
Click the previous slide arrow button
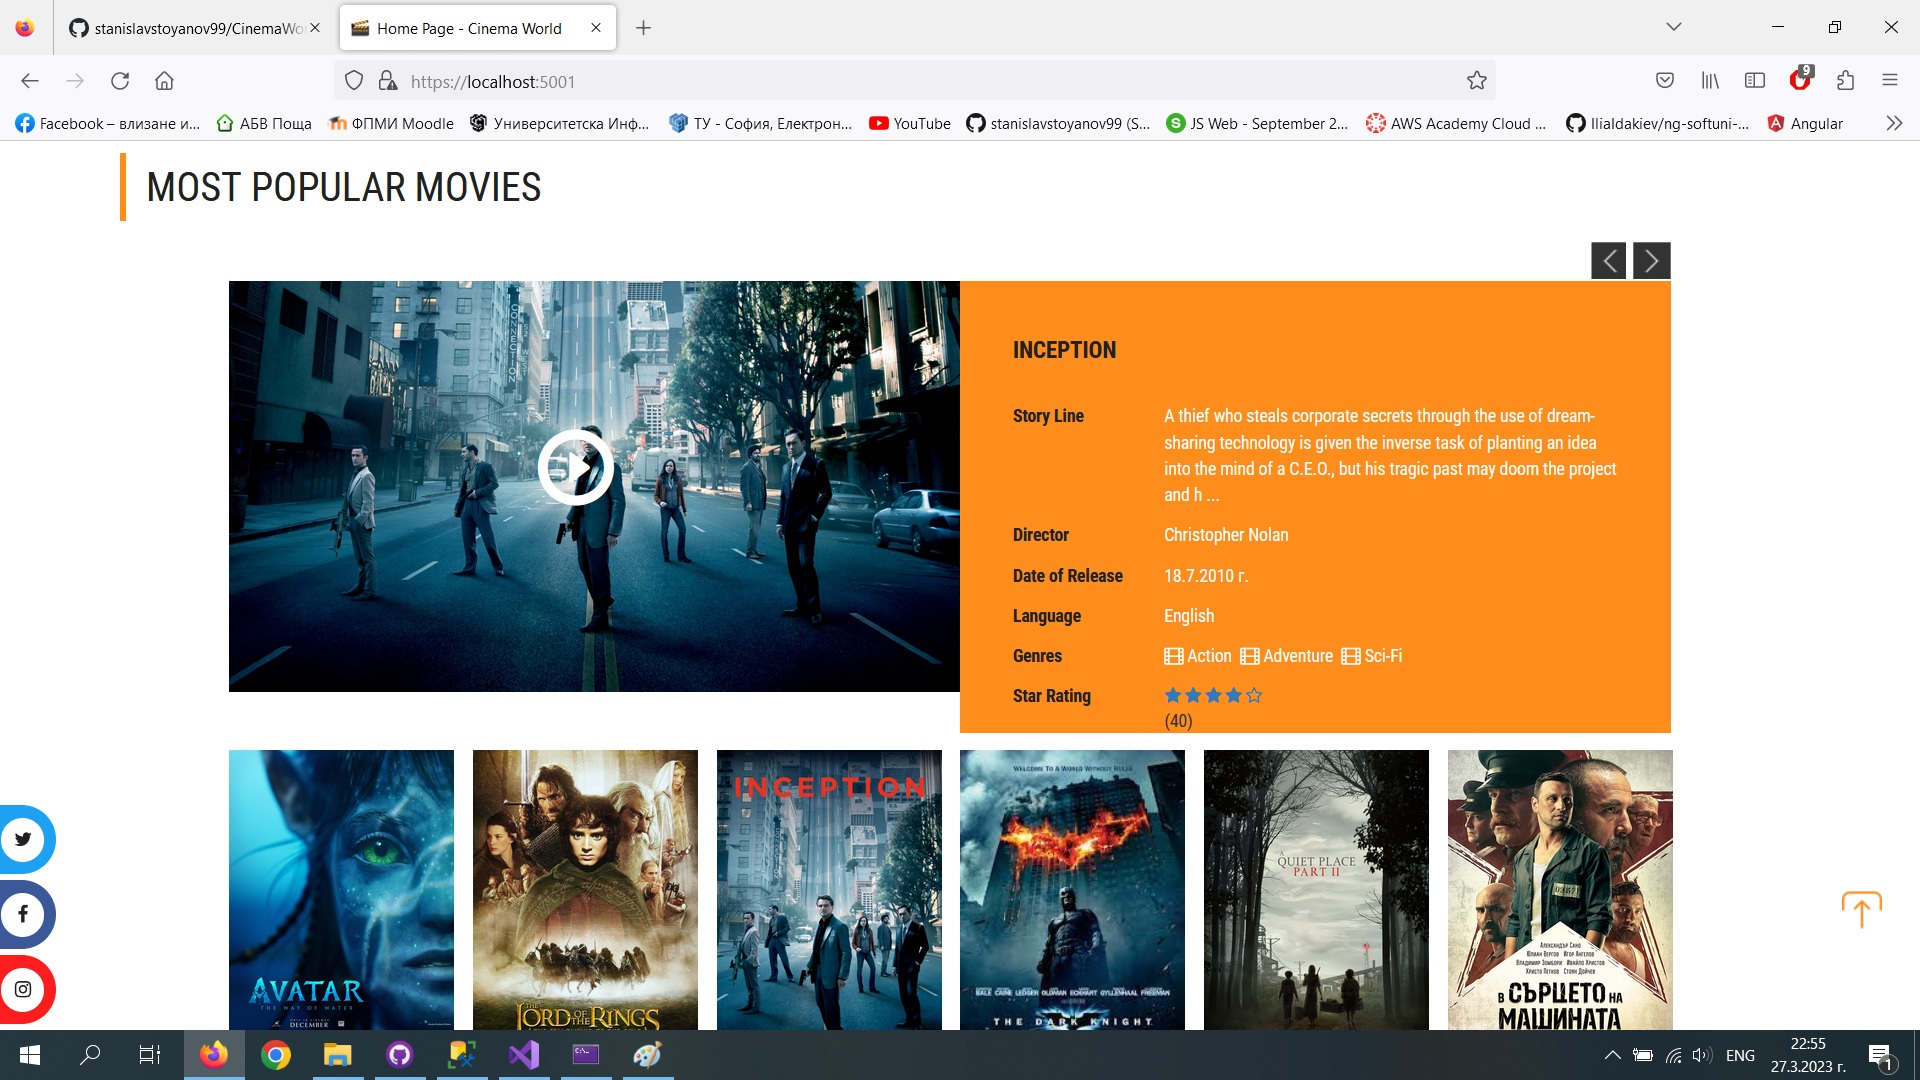tap(1609, 260)
